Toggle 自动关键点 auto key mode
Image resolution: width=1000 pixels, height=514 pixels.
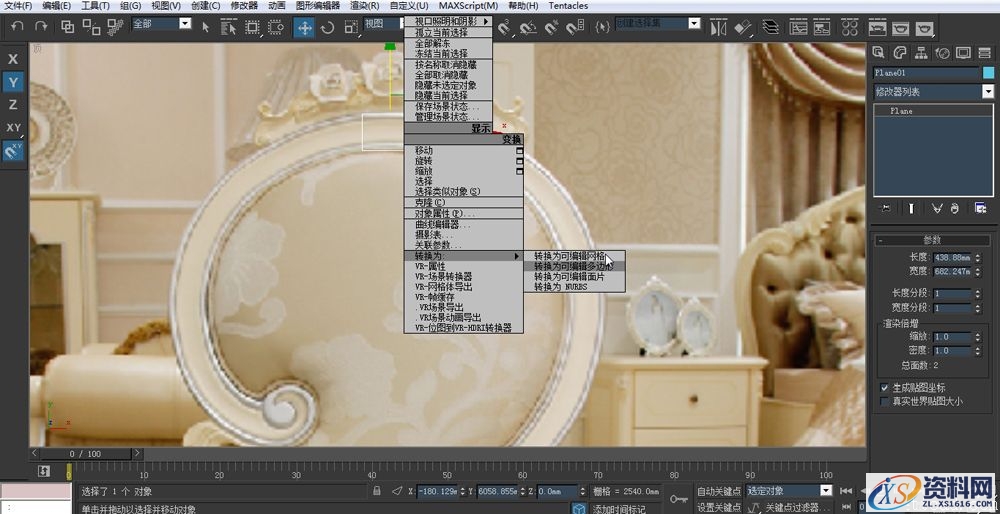pyautogui.click(x=719, y=491)
